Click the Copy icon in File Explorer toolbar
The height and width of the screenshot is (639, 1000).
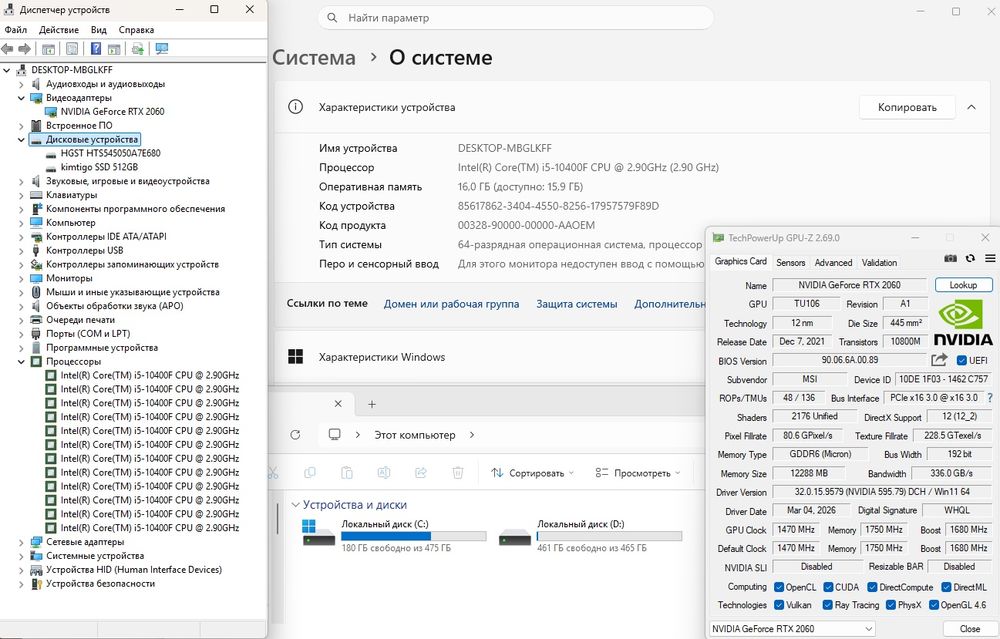[x=310, y=473]
